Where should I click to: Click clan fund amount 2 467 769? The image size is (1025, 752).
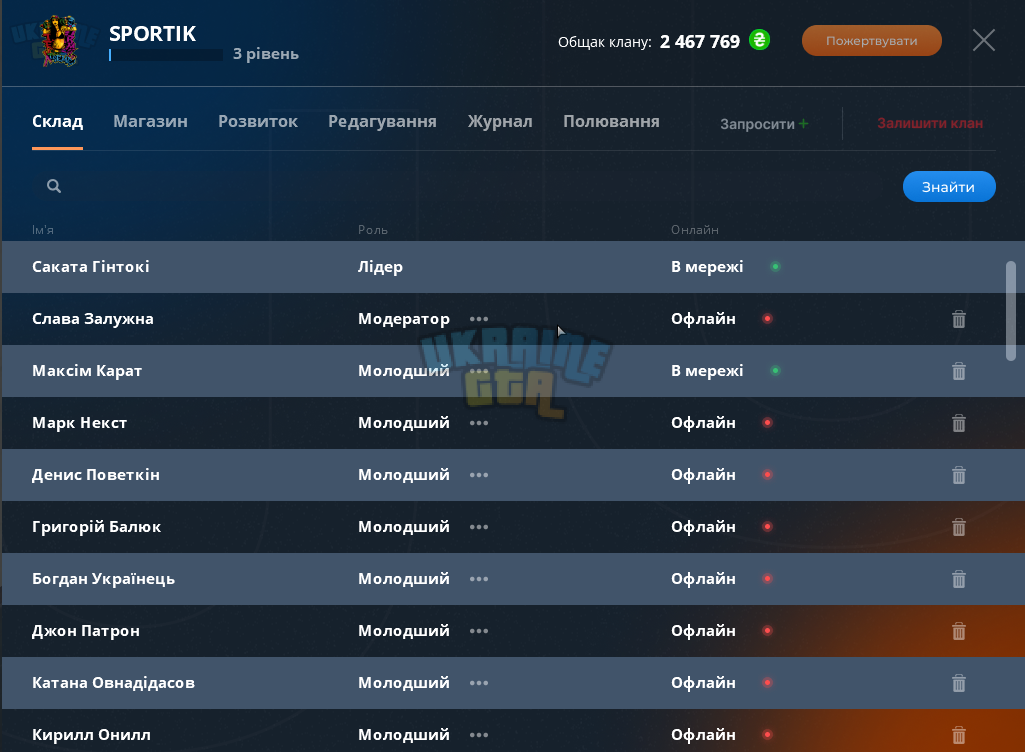point(699,42)
